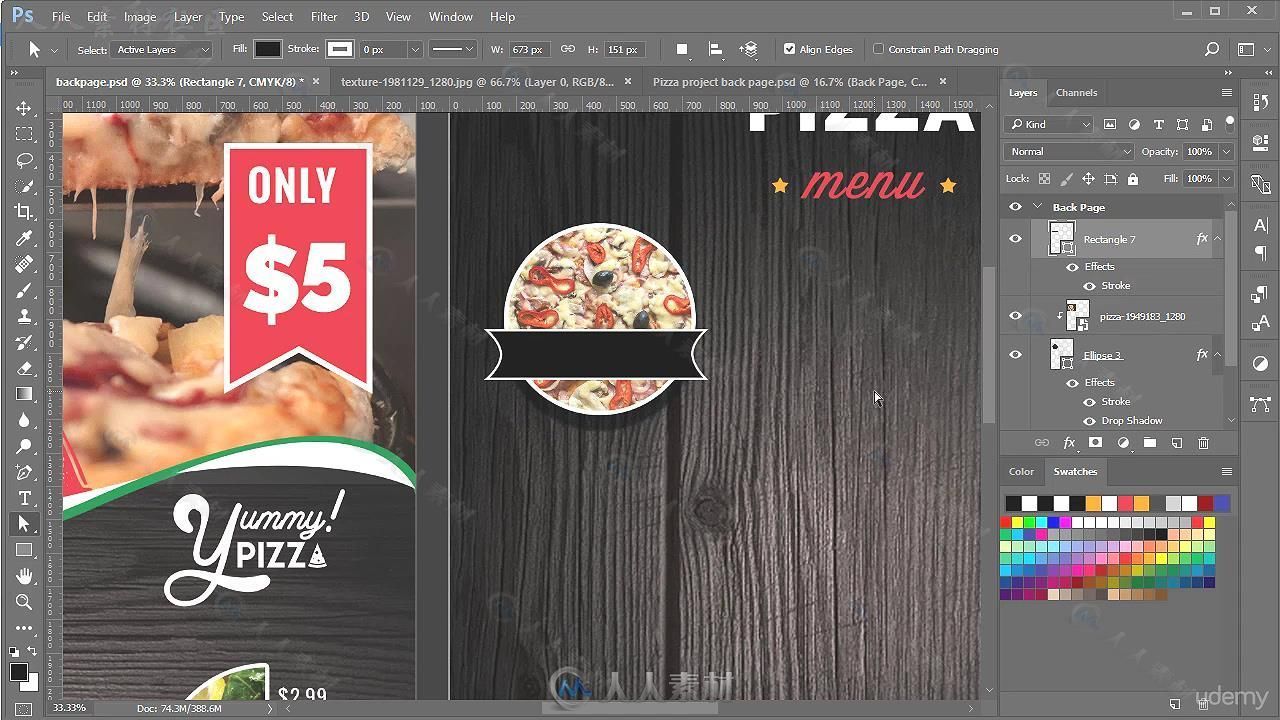The width and height of the screenshot is (1280, 720).
Task: Select the Horizontal Type tool
Action: 24,498
